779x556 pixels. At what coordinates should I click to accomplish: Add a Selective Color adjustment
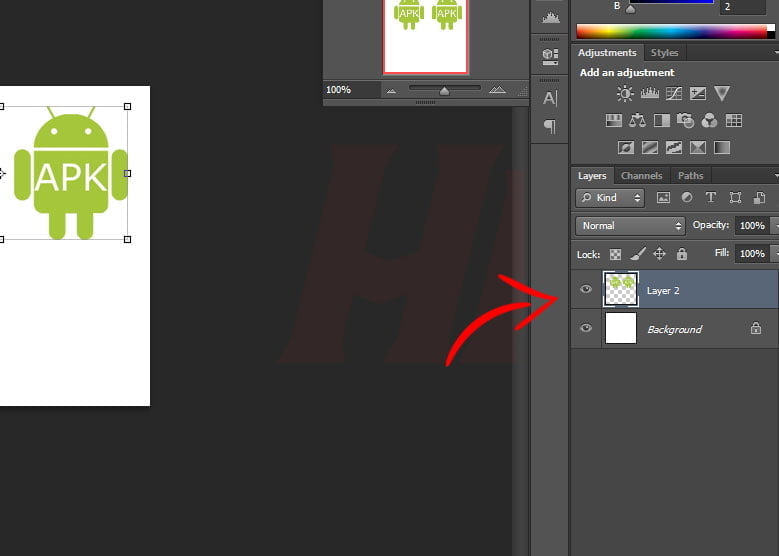[698, 148]
